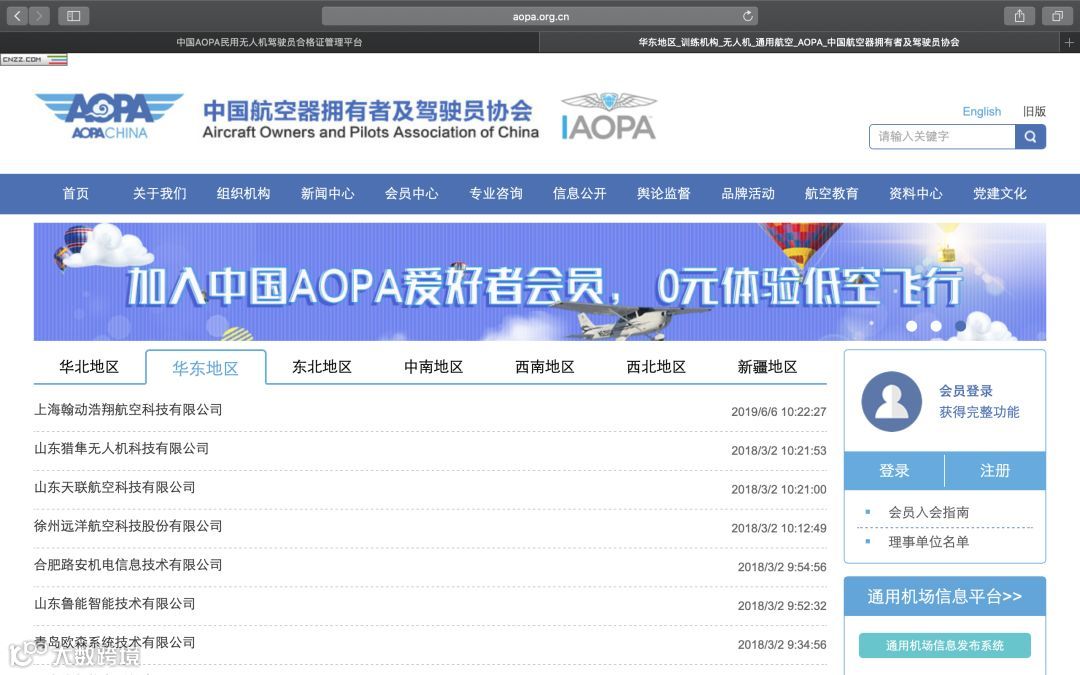Go back with Safari's back arrow
Viewport: 1080px width, 675px height.
(17, 16)
